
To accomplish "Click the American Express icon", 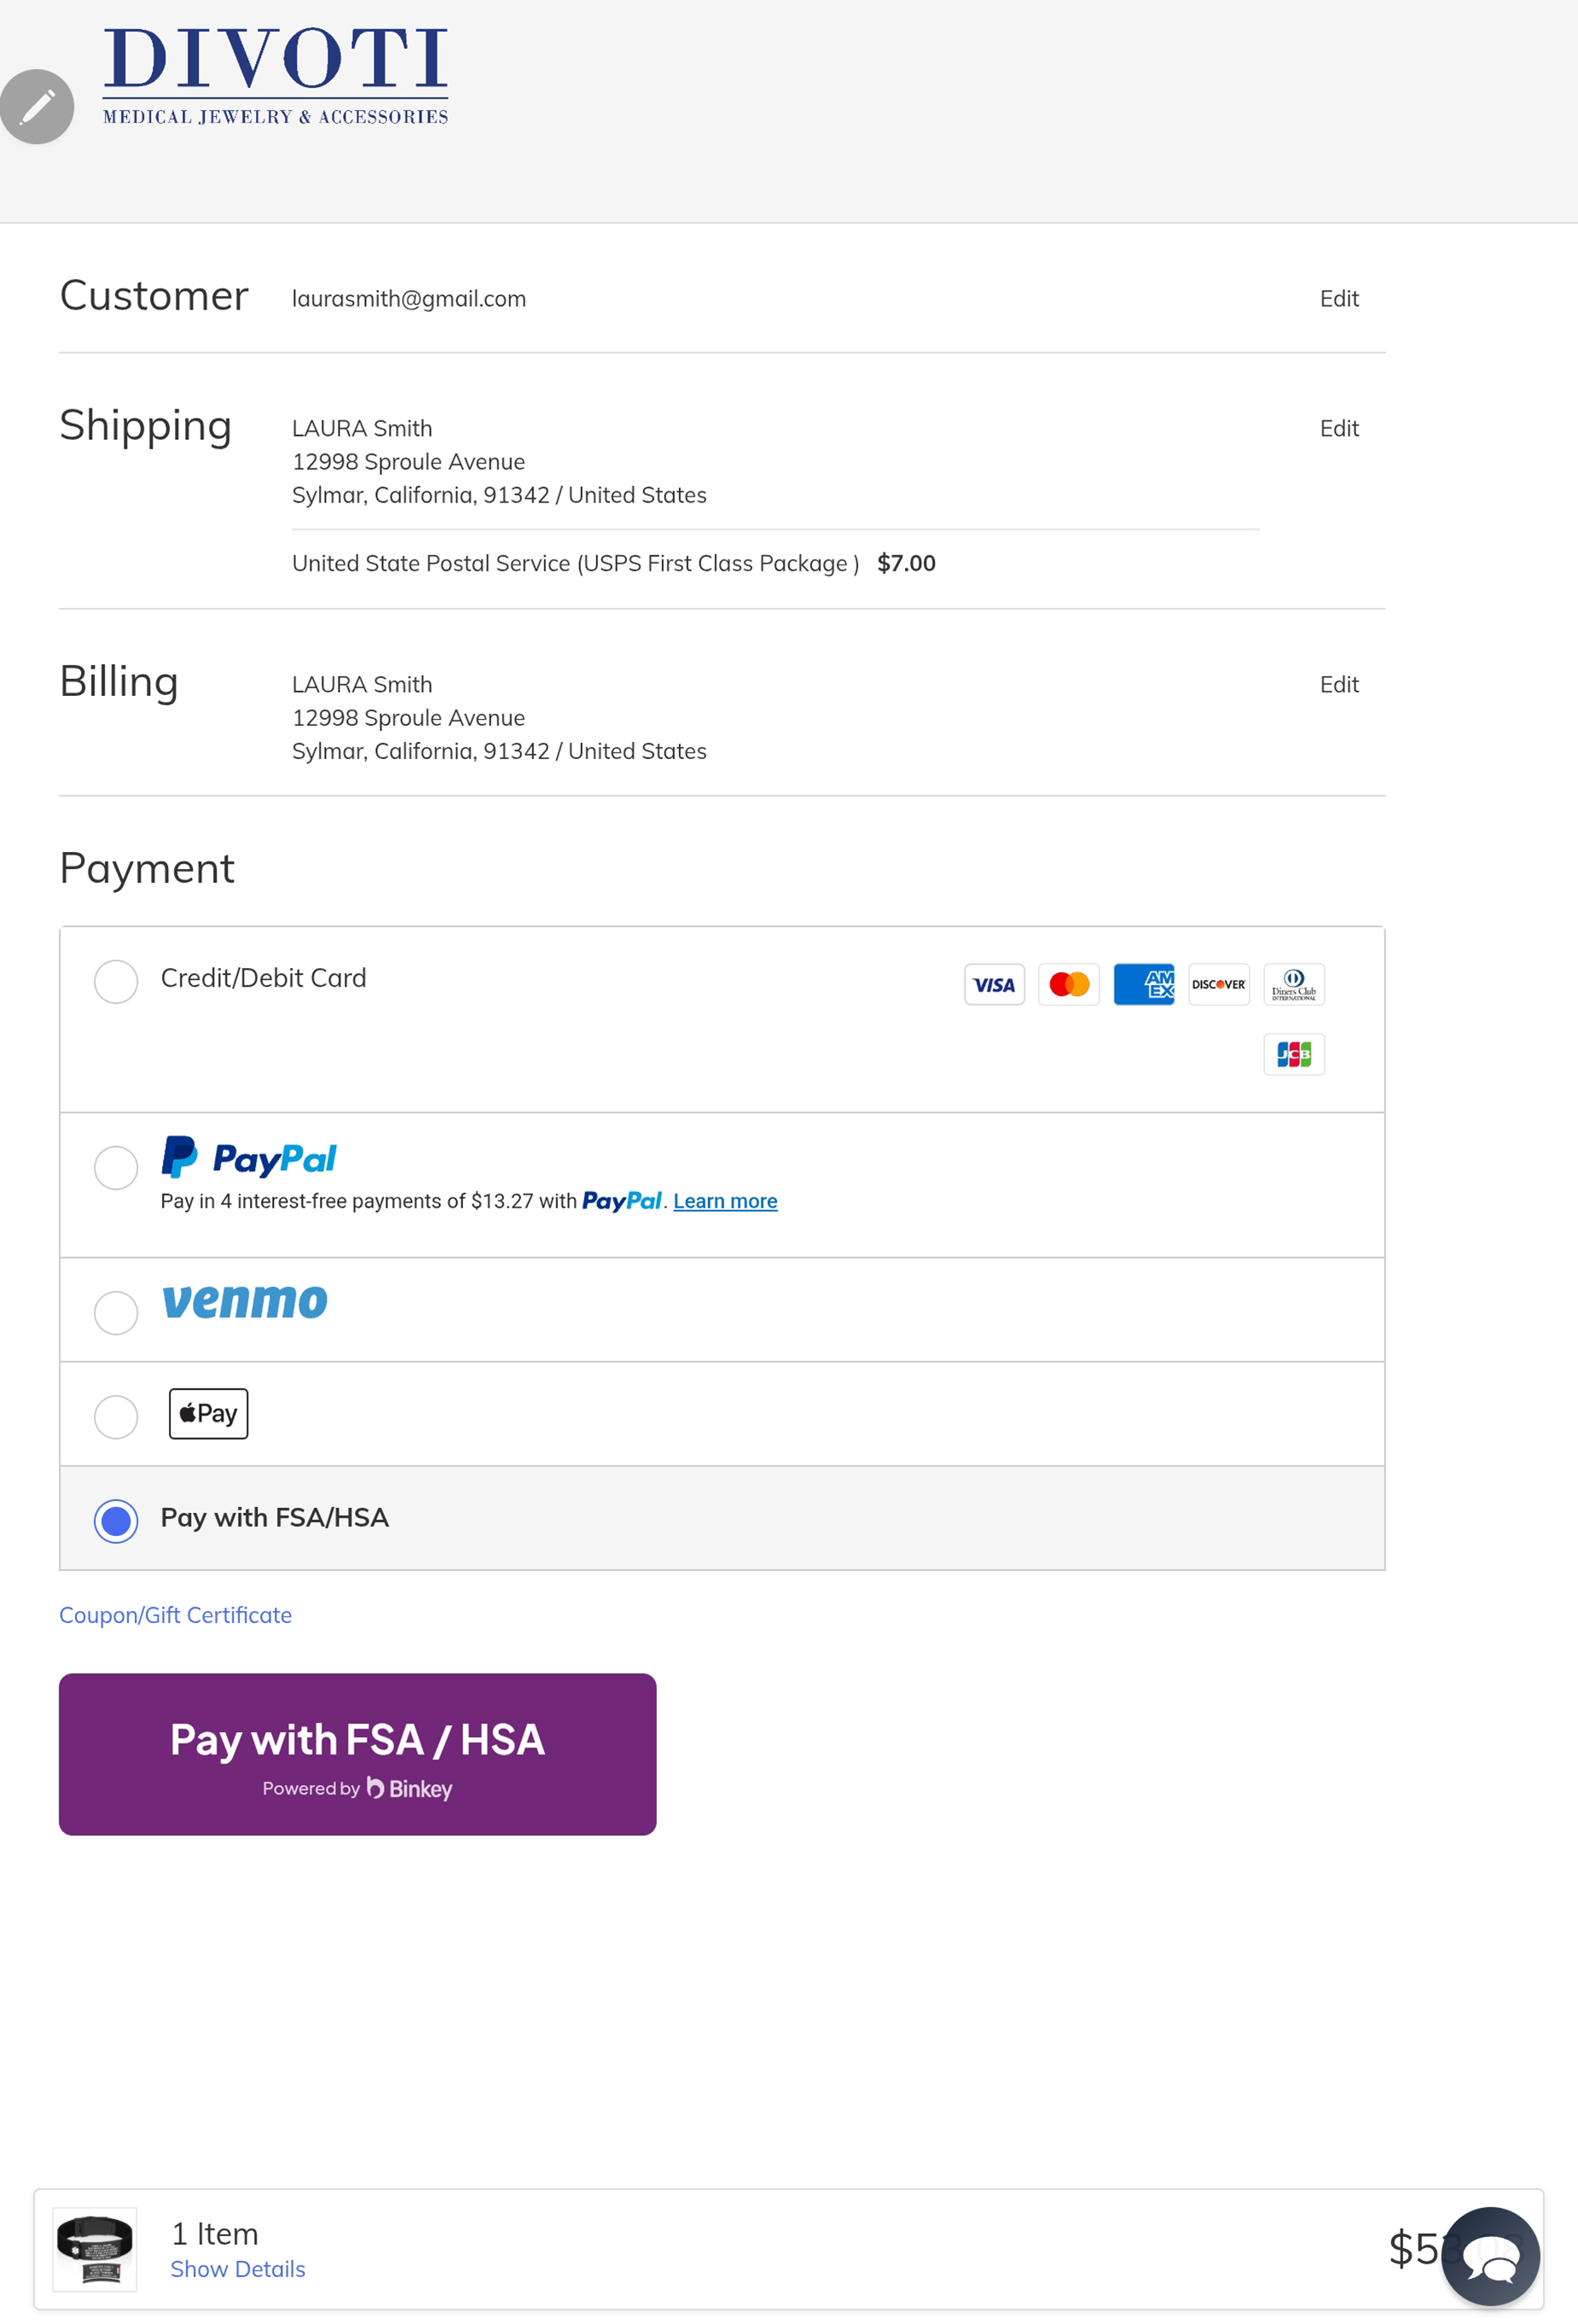I will pos(1143,985).
